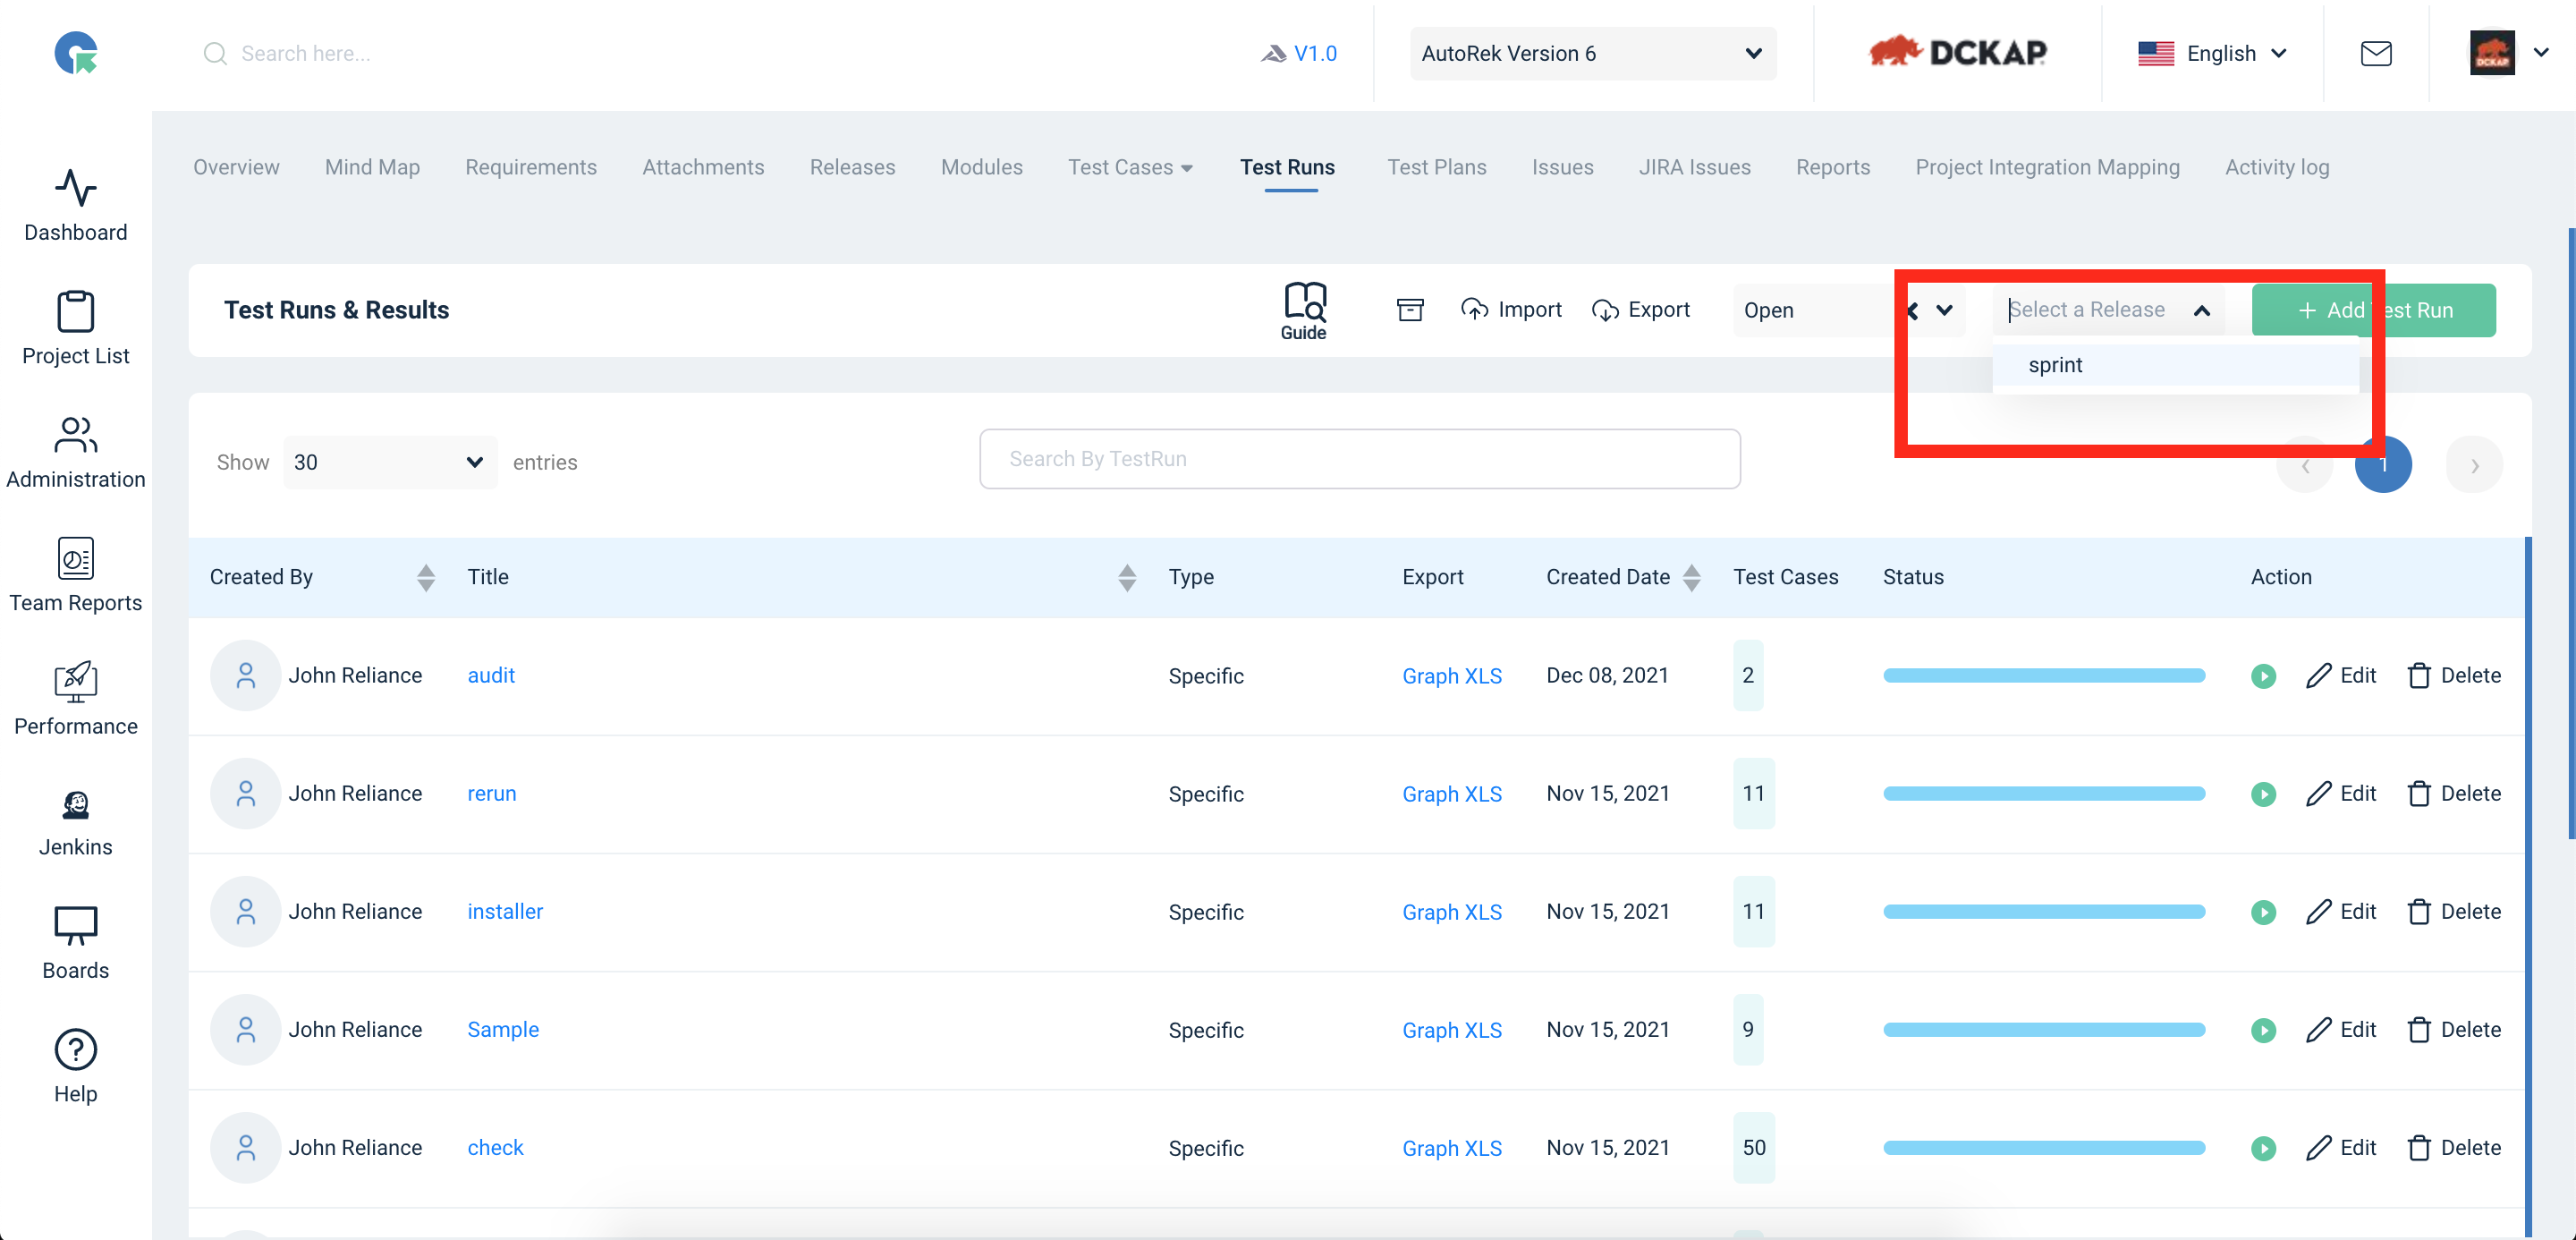The width and height of the screenshot is (2576, 1240).
Task: Open the Guide book icon
Action: pos(1304,310)
